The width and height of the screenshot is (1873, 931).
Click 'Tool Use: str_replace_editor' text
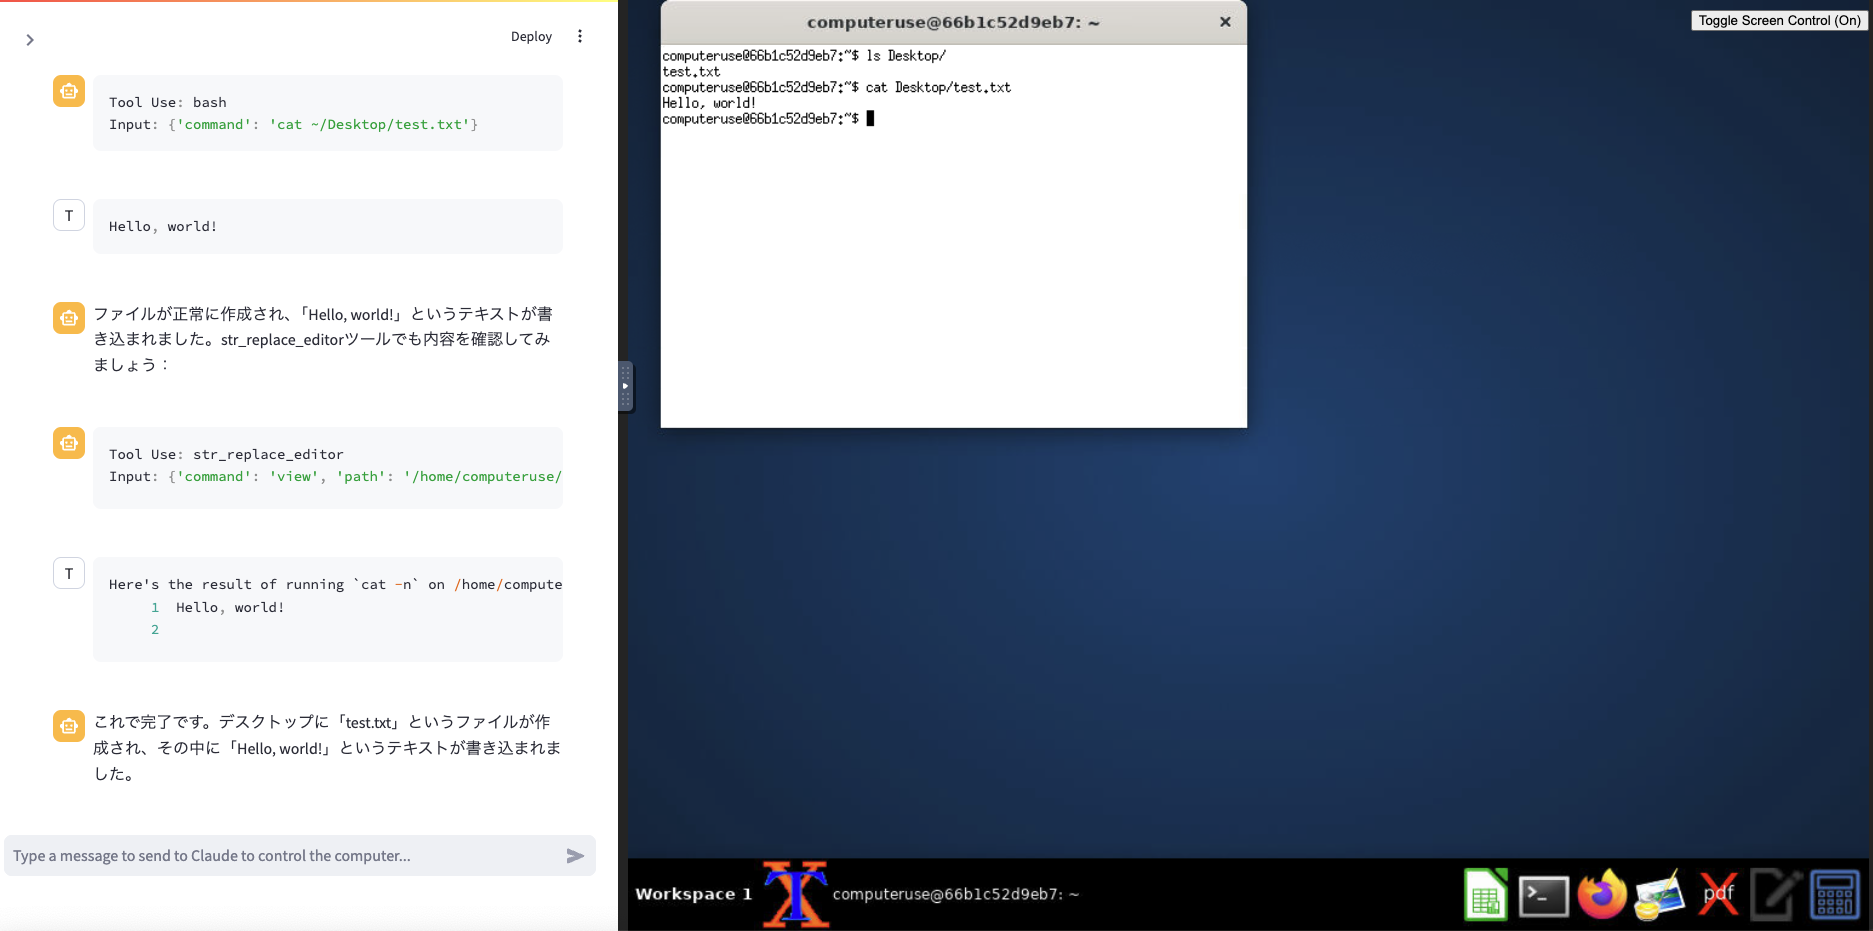(x=226, y=454)
